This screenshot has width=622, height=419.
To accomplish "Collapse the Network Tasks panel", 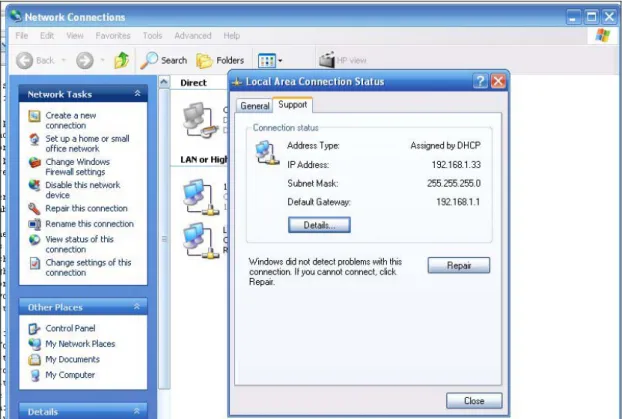I will 137,94.
